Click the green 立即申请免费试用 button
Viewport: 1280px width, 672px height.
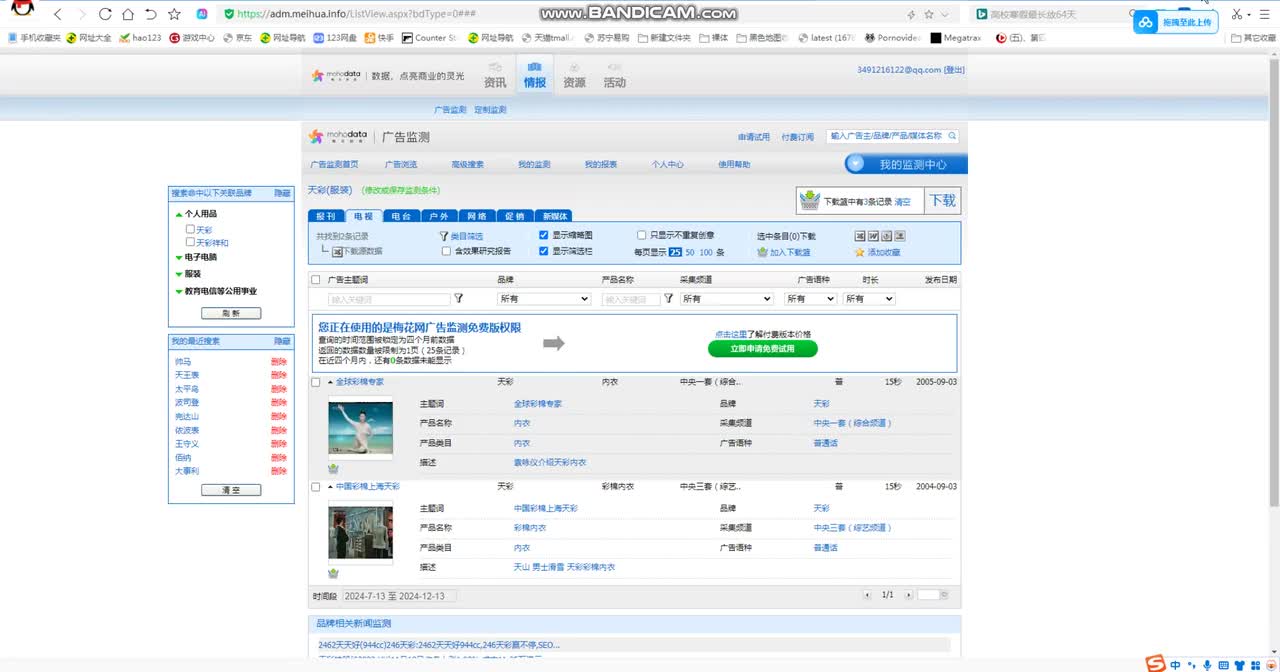[x=763, y=349]
